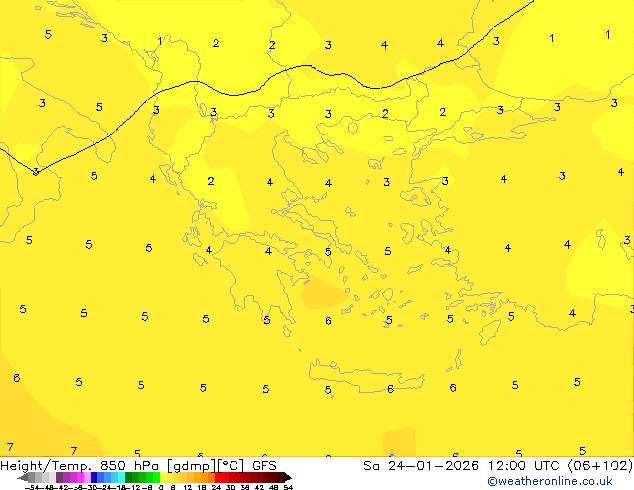The width and height of the screenshot is (634, 490).
Task: Click the 24 value on the legend scale
Action: pos(216,487)
